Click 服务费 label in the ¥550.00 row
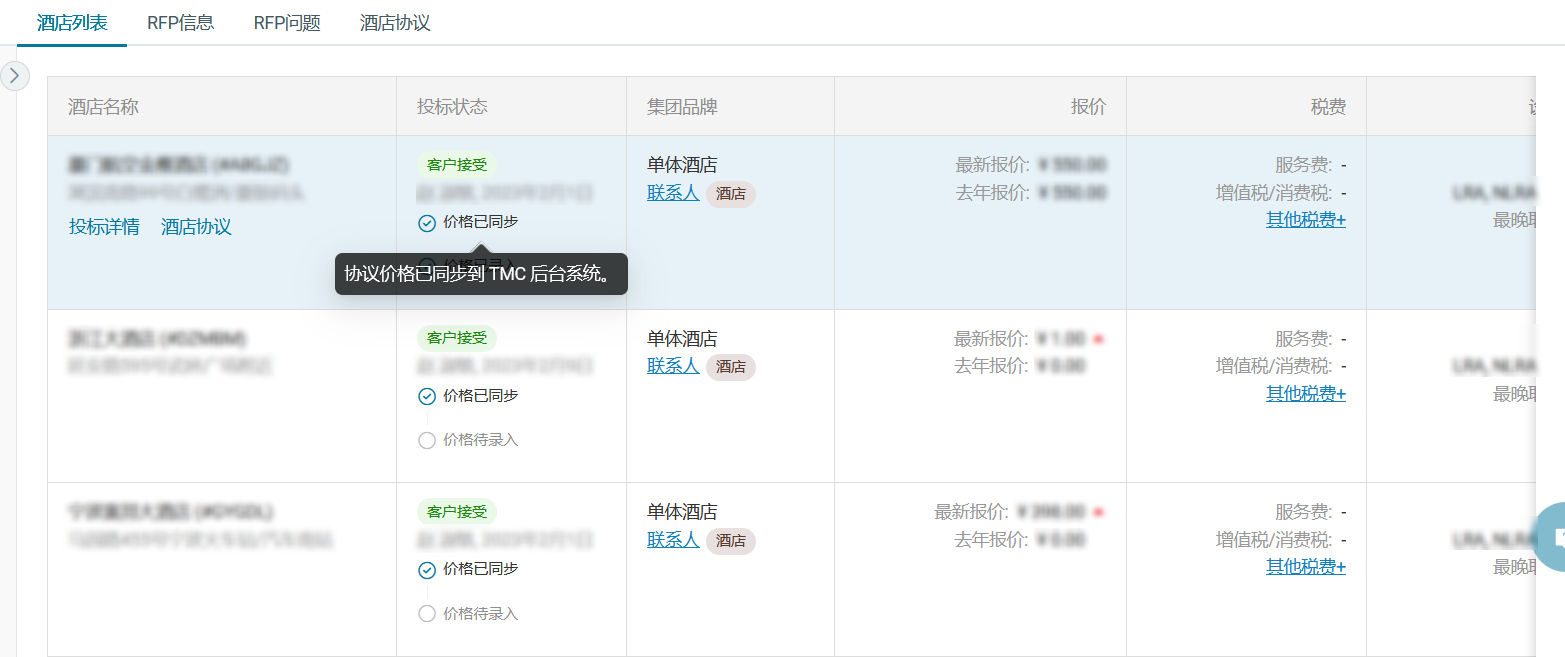This screenshot has width=1565, height=657. coord(1305,165)
